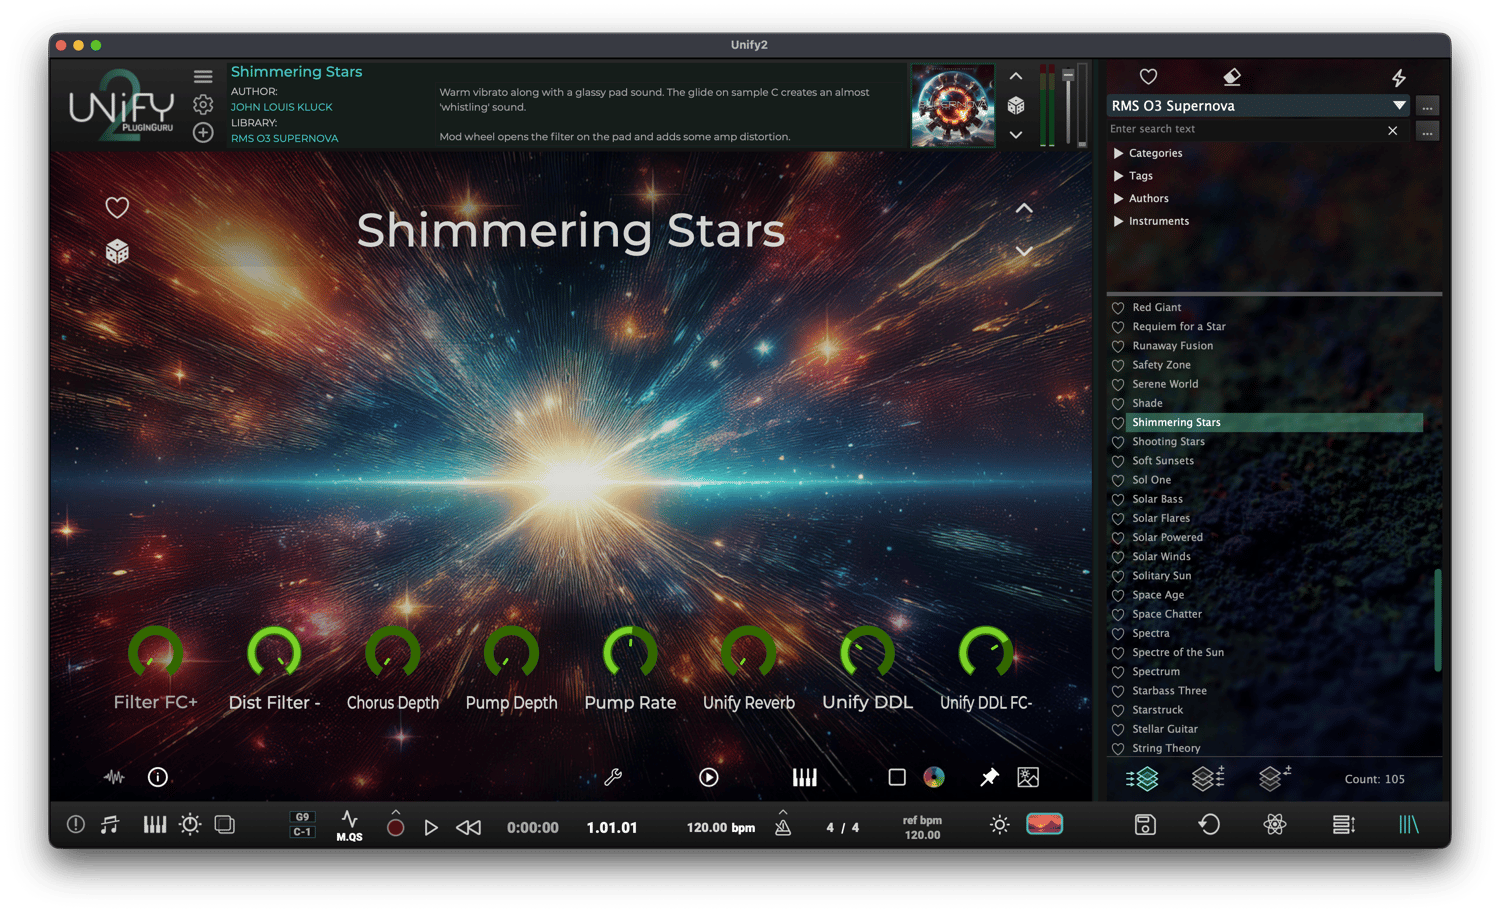
Task: Toggle the library books sidebar icon
Action: (x=1408, y=824)
